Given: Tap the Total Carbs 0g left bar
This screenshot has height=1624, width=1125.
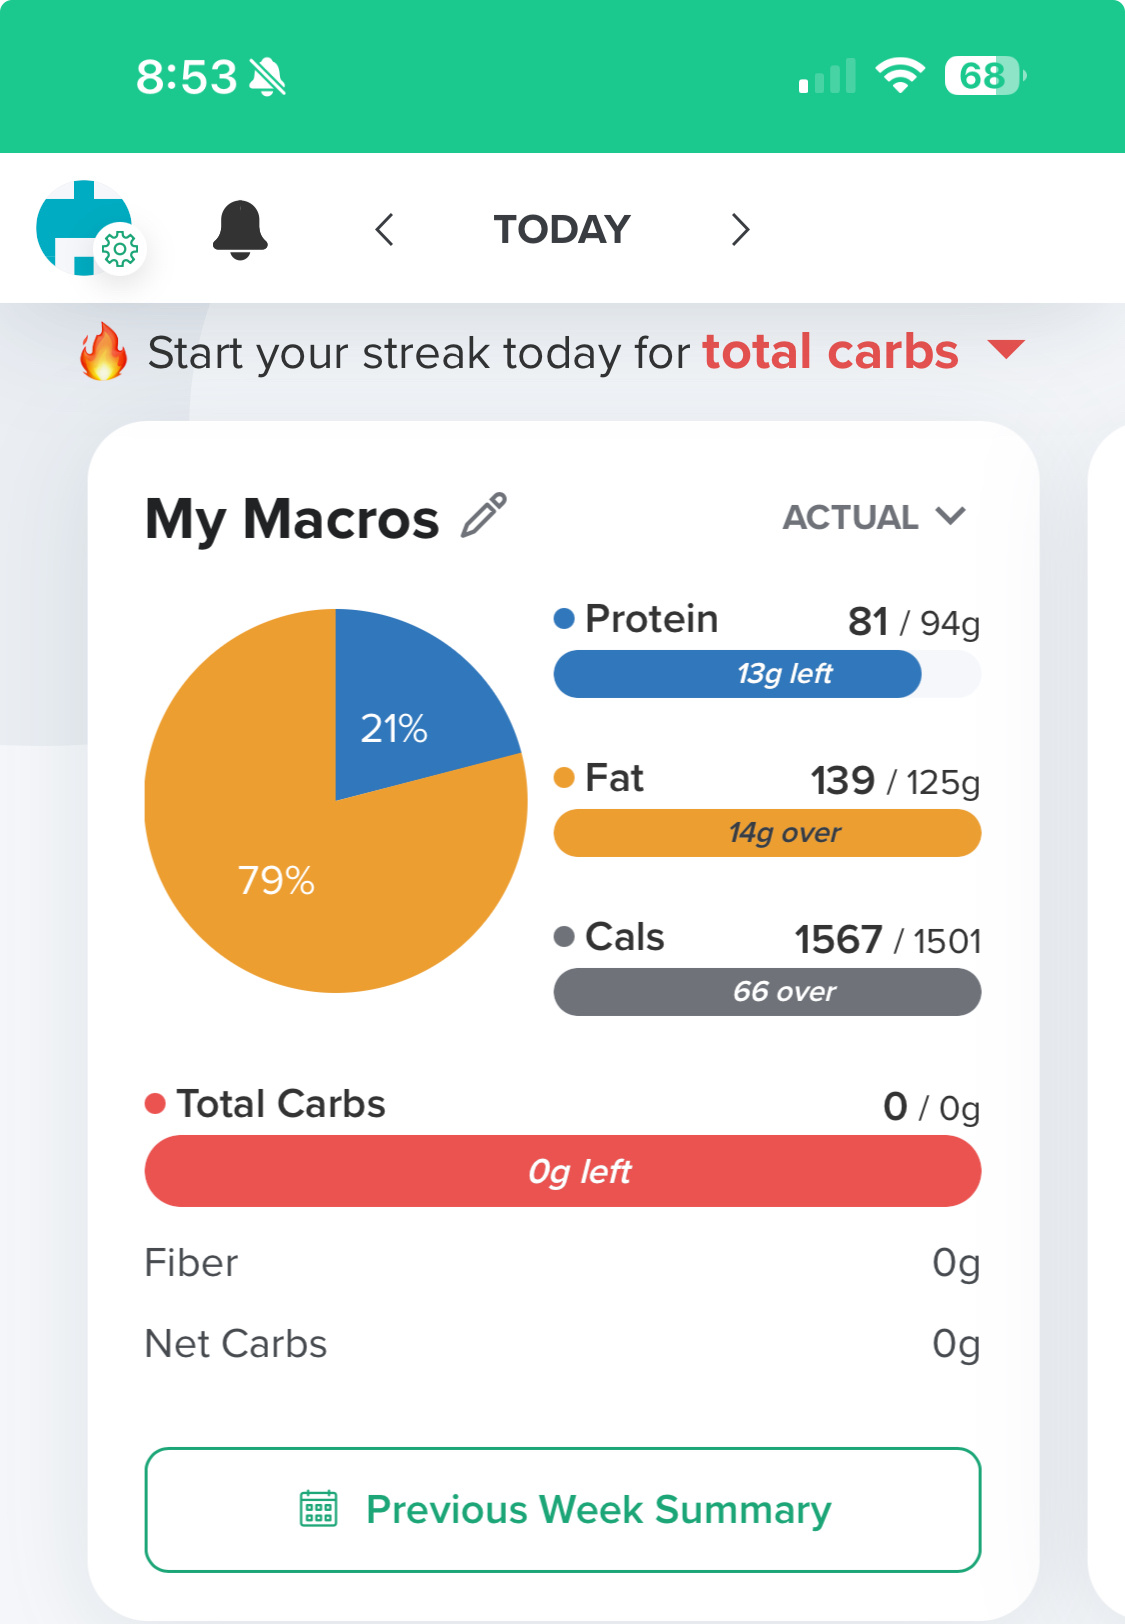Looking at the screenshot, I should click(x=563, y=1171).
